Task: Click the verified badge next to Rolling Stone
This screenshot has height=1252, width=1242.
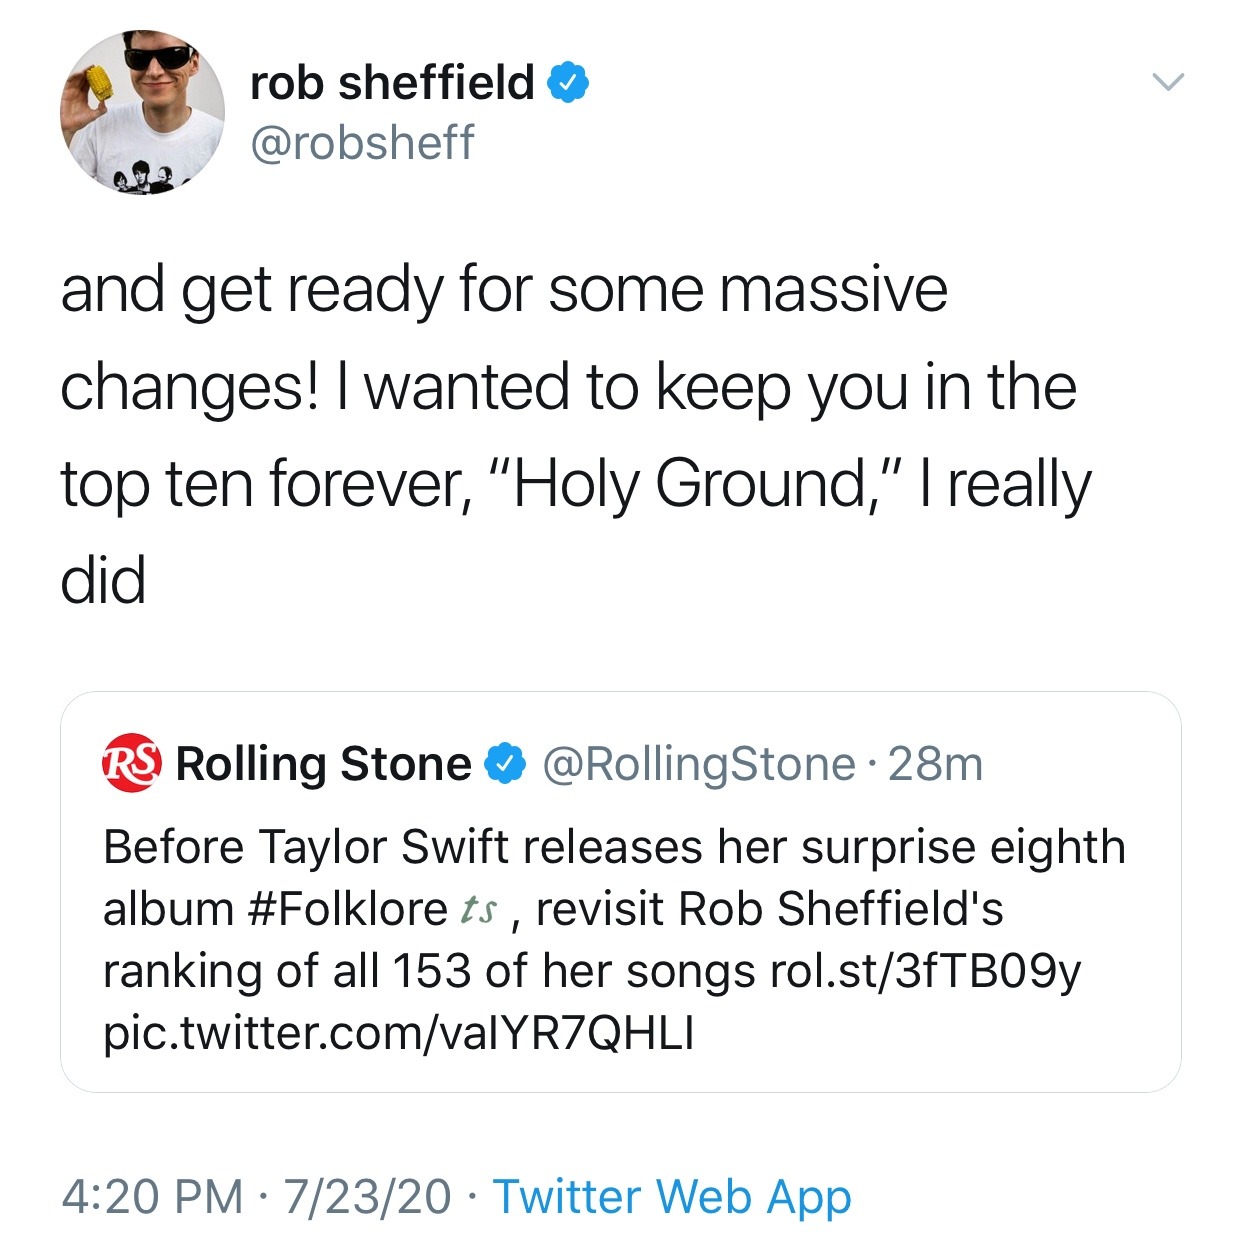Action: coord(506,764)
